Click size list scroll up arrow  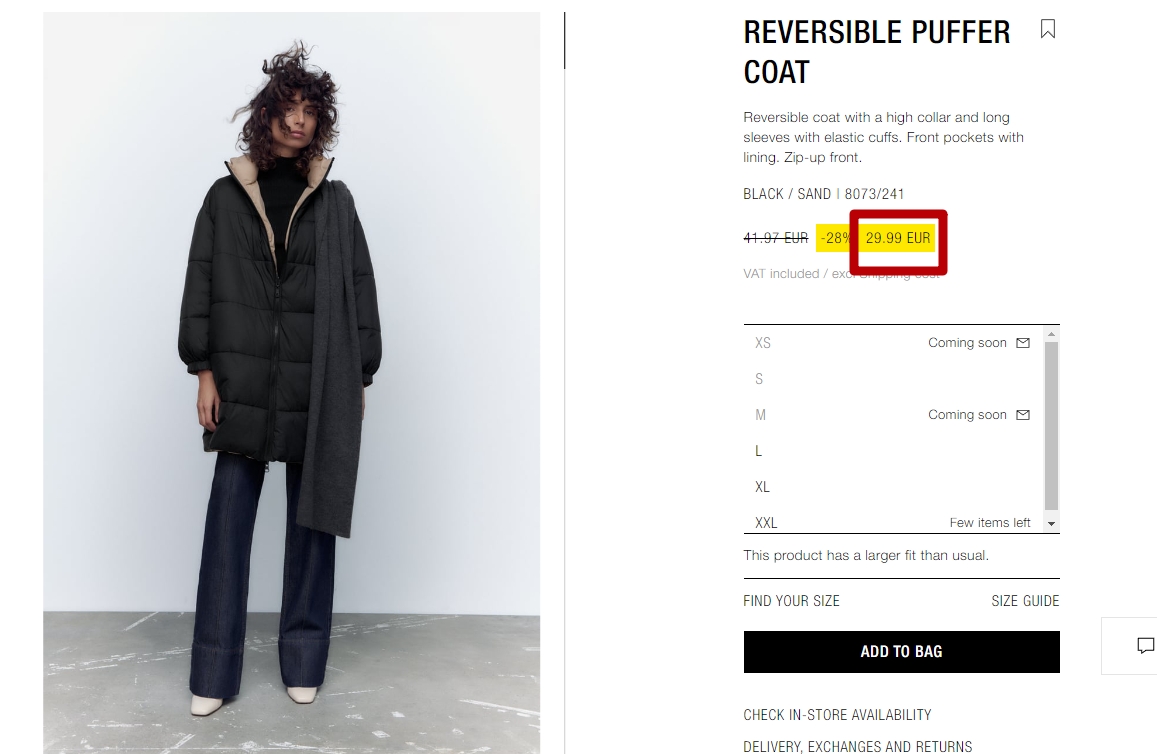coord(1051,334)
